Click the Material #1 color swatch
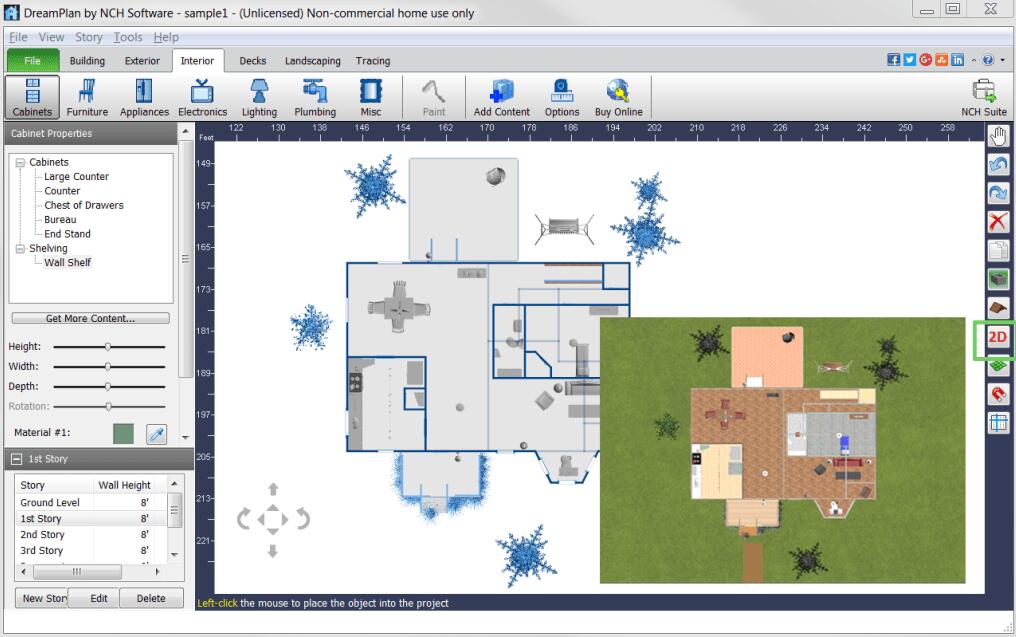1016x637 pixels. tap(122, 434)
